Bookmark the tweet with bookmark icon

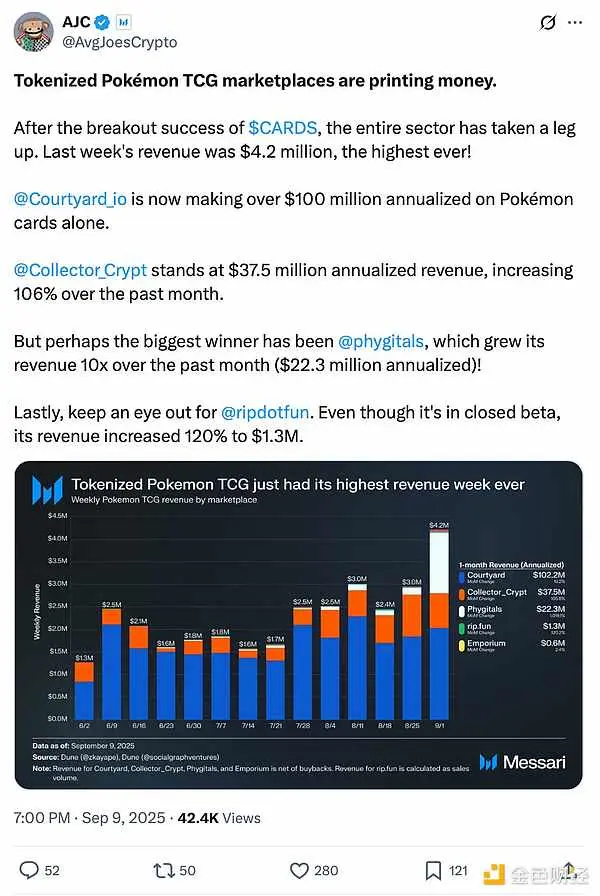pyautogui.click(x=433, y=870)
